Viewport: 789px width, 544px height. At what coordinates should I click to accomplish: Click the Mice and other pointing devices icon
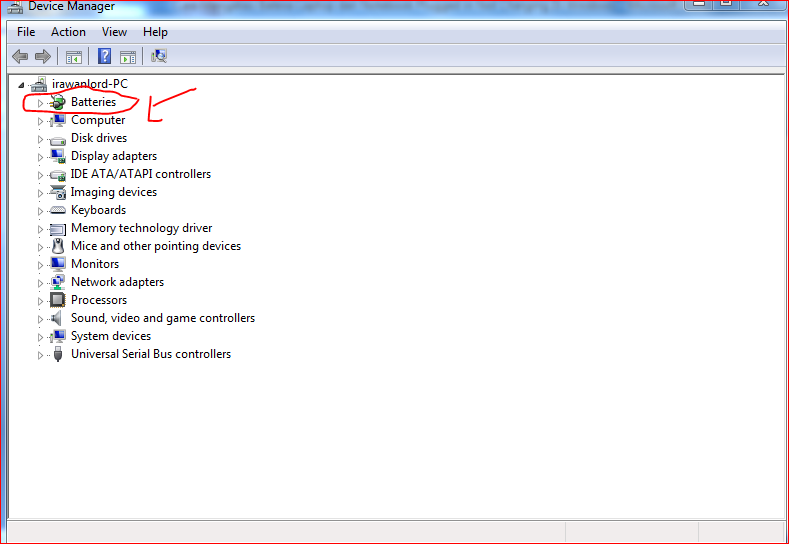click(58, 246)
